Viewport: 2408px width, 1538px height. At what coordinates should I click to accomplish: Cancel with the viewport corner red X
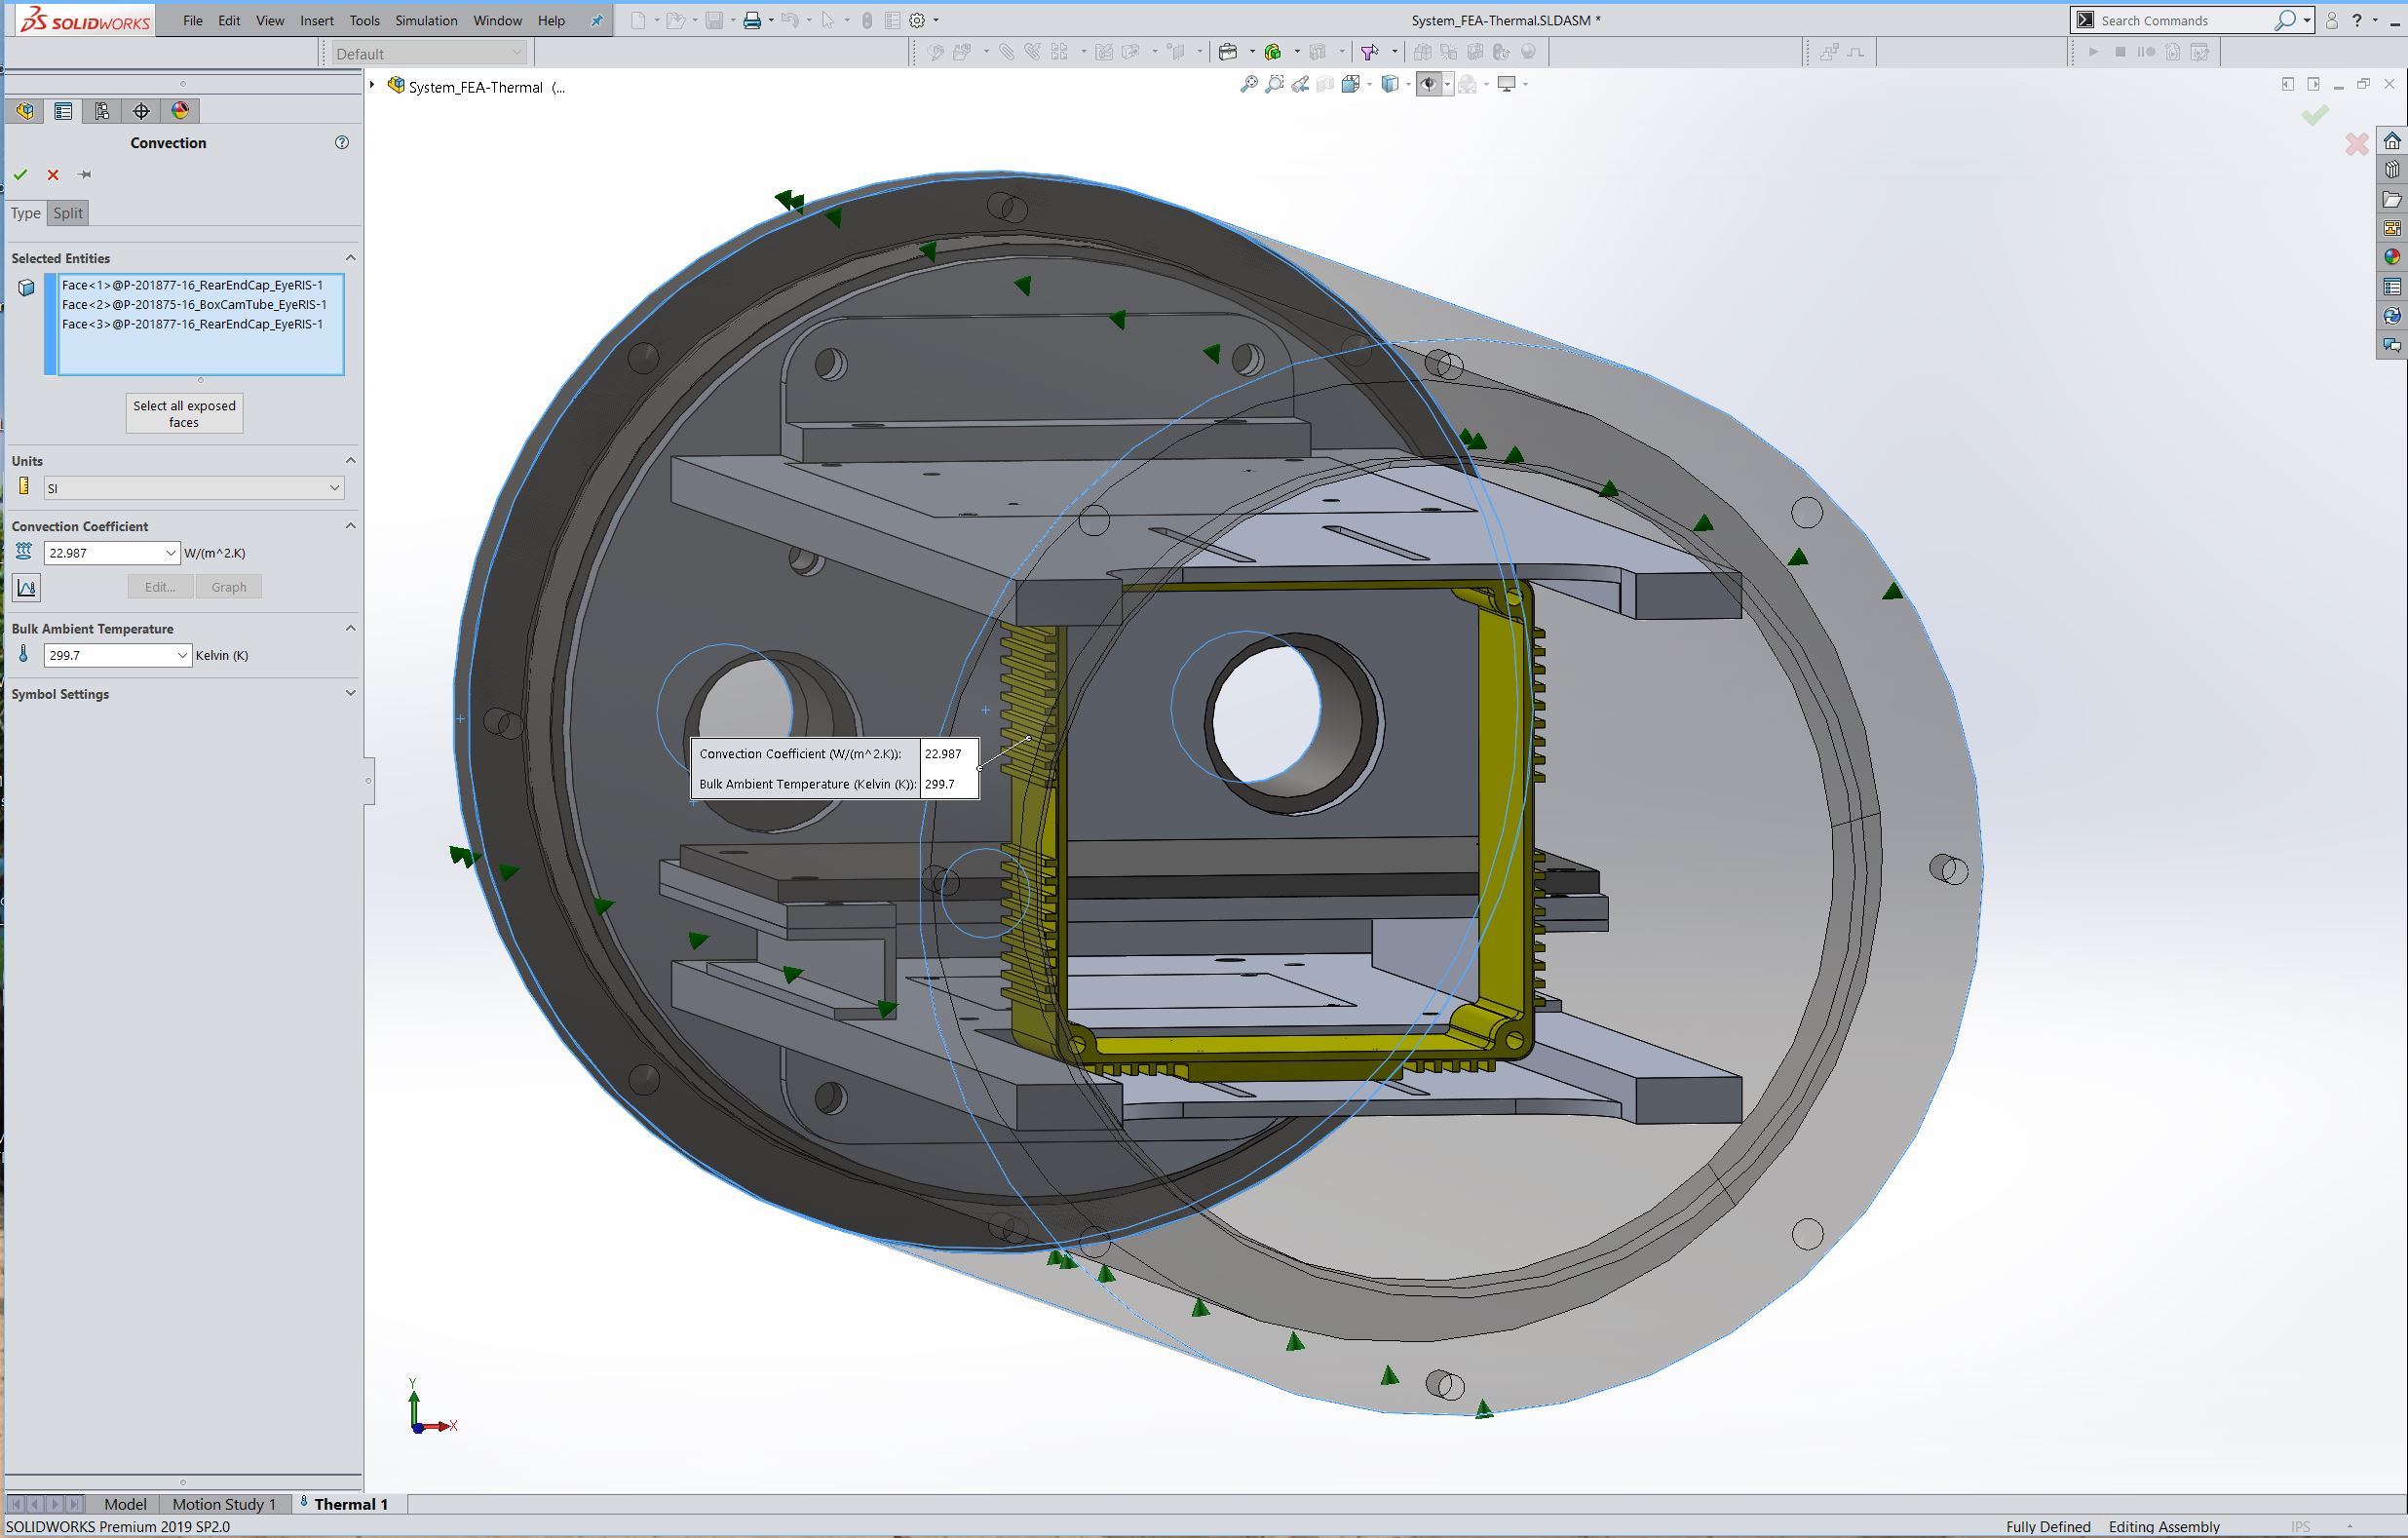(x=2357, y=145)
